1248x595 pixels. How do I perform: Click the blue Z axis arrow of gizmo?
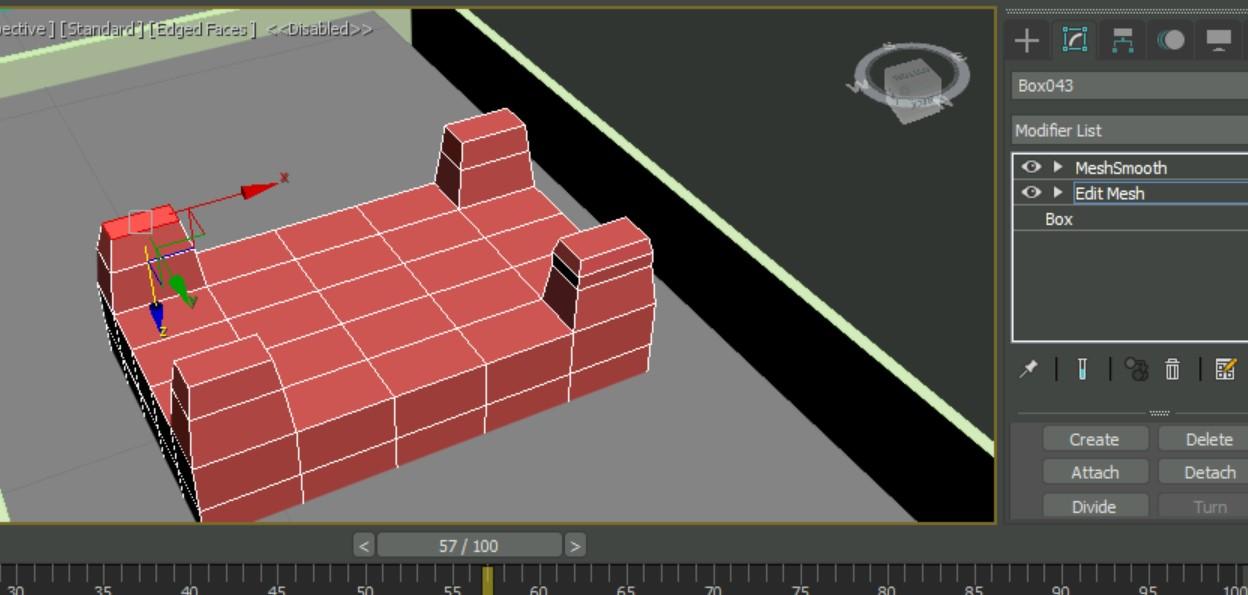click(157, 317)
